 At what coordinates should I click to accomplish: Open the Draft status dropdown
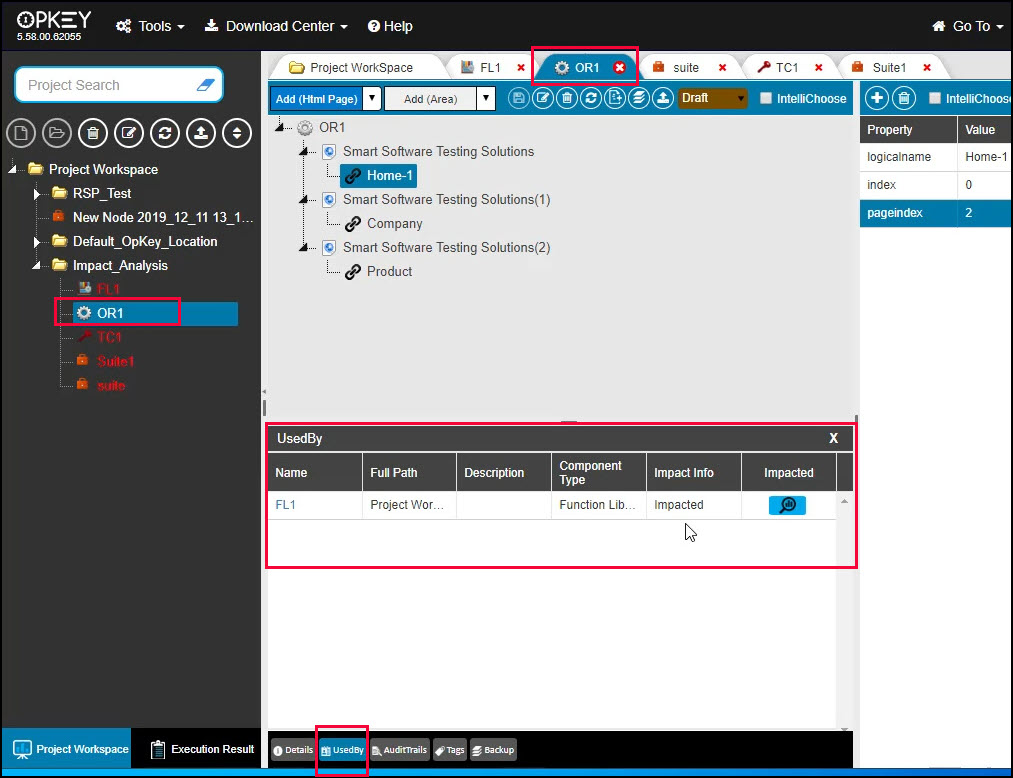(713, 98)
